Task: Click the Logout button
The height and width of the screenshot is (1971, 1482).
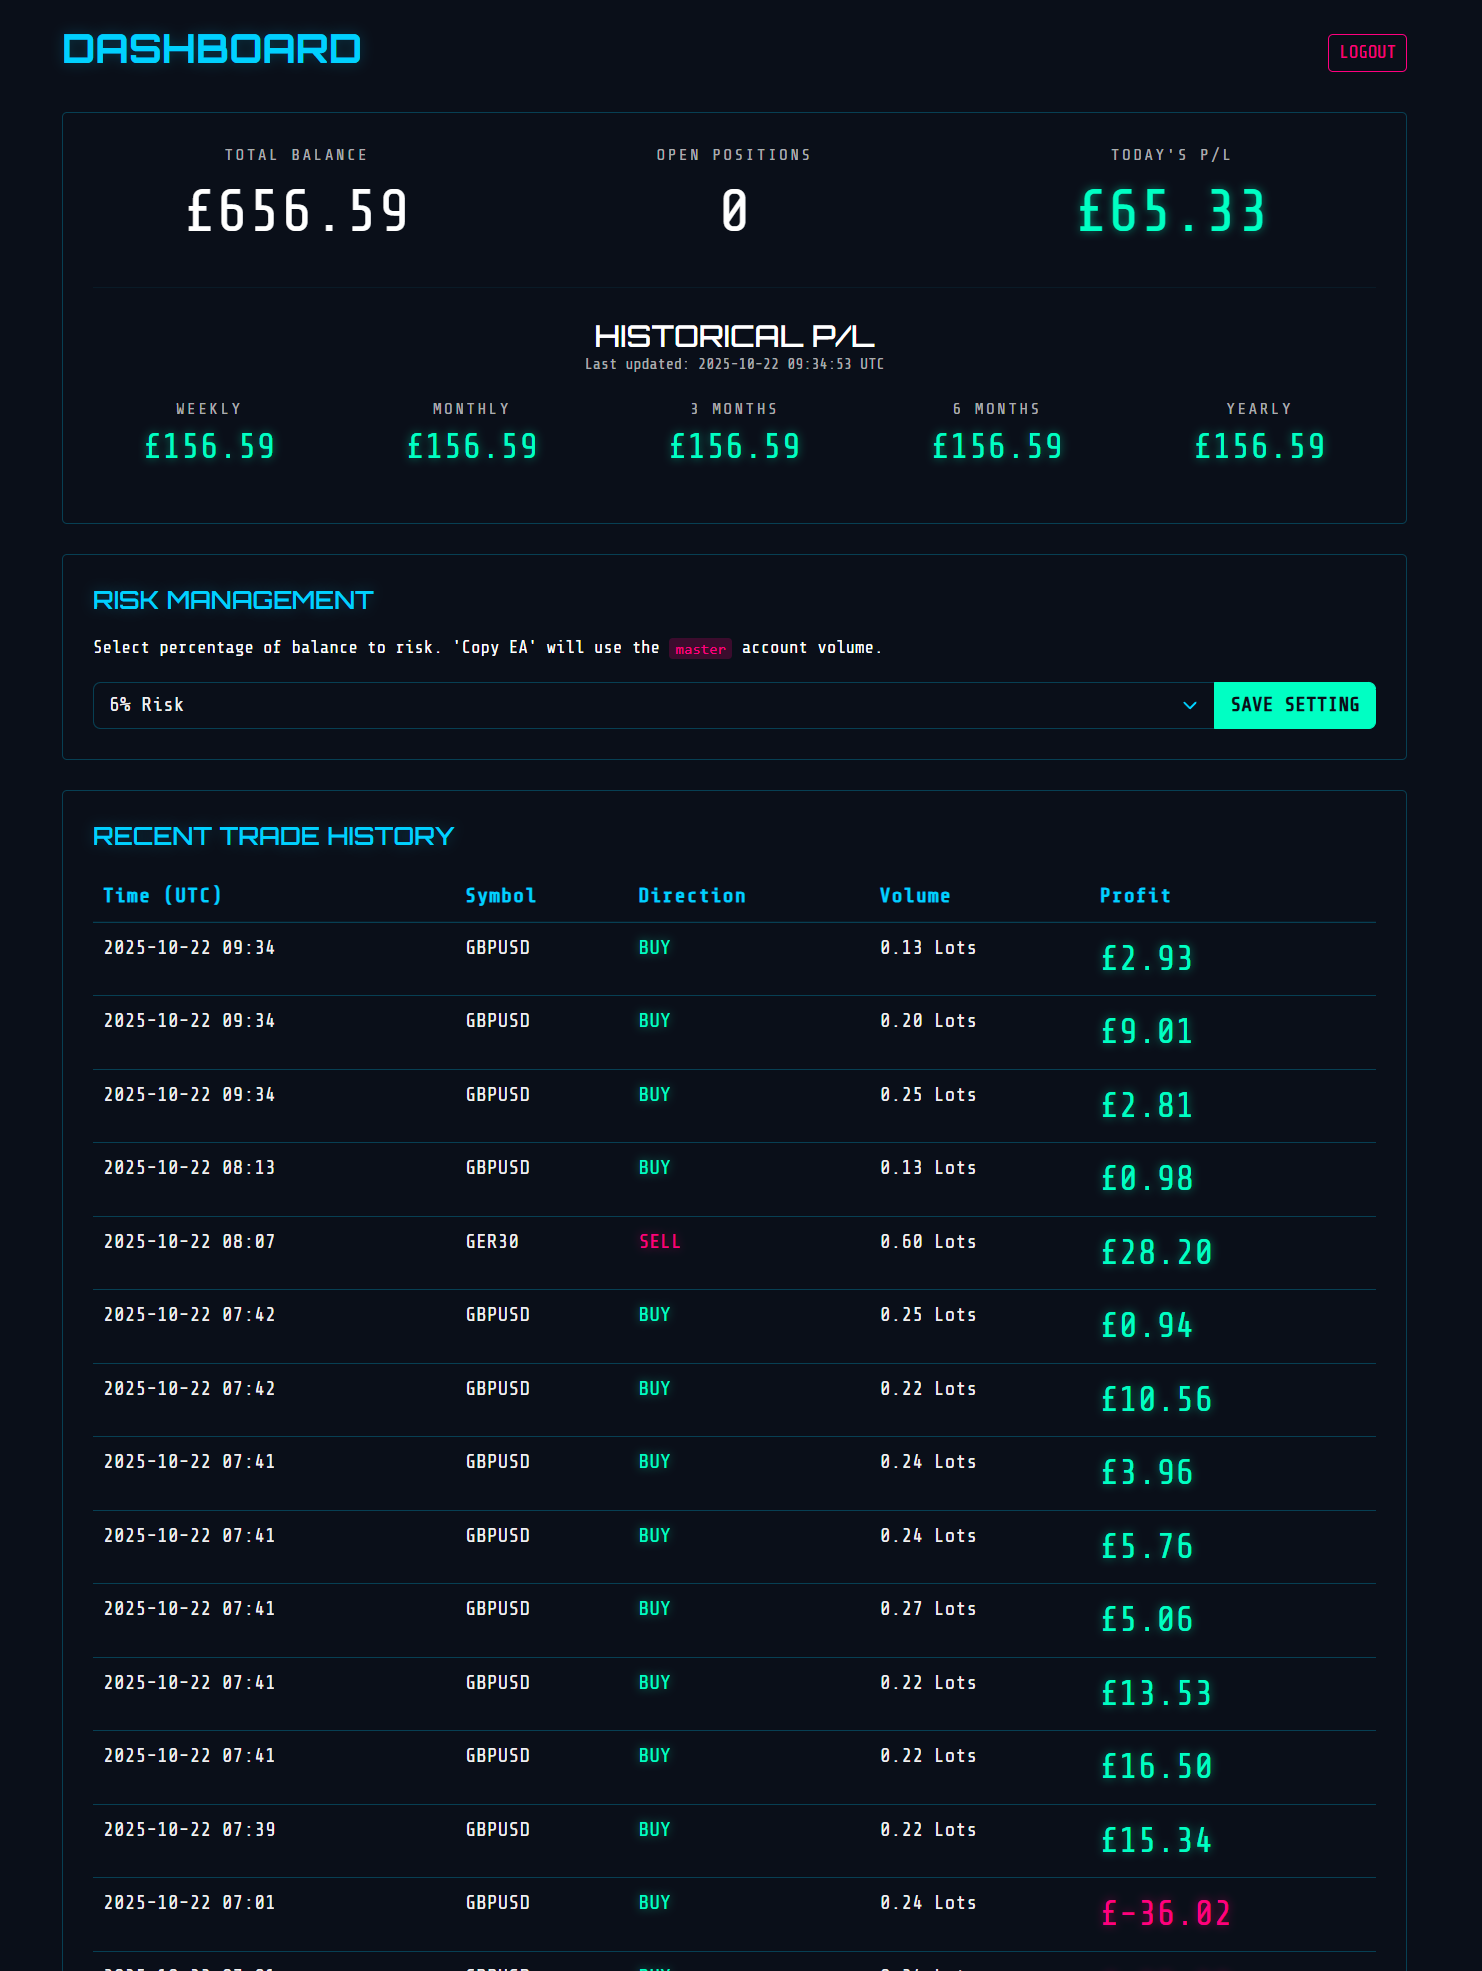Action: click(x=1366, y=53)
